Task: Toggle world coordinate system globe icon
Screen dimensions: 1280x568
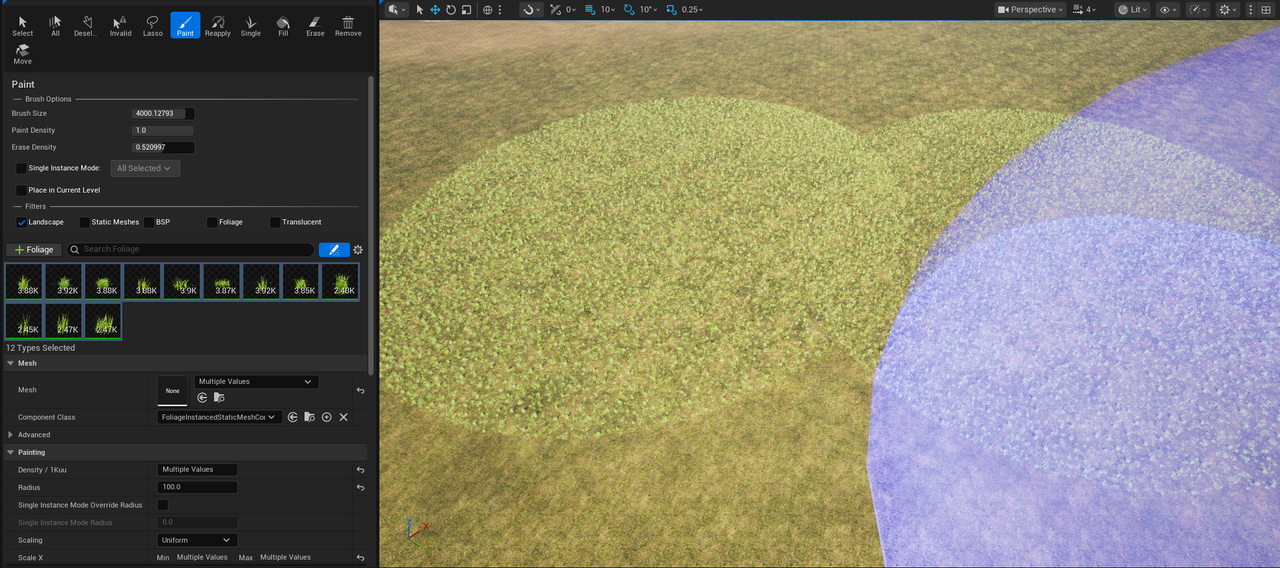Action: [488, 9]
